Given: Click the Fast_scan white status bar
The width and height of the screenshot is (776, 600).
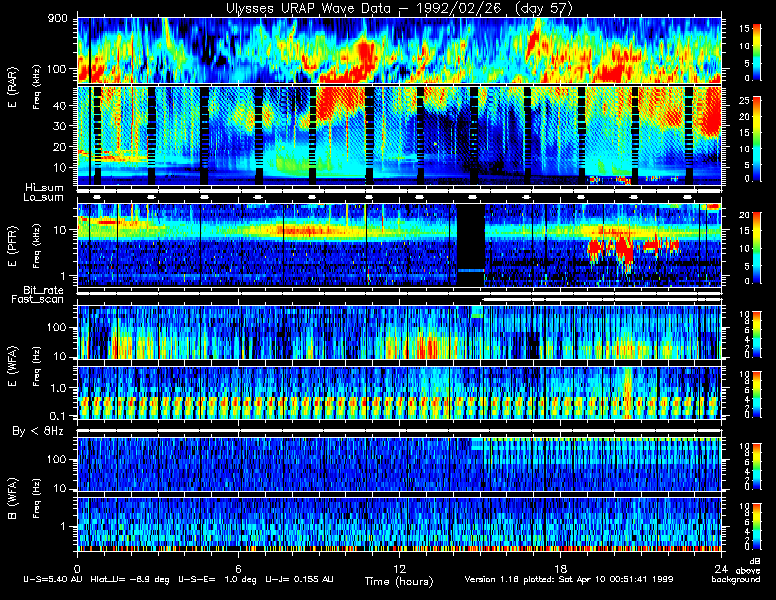Looking at the screenshot, I should click(x=601, y=300).
